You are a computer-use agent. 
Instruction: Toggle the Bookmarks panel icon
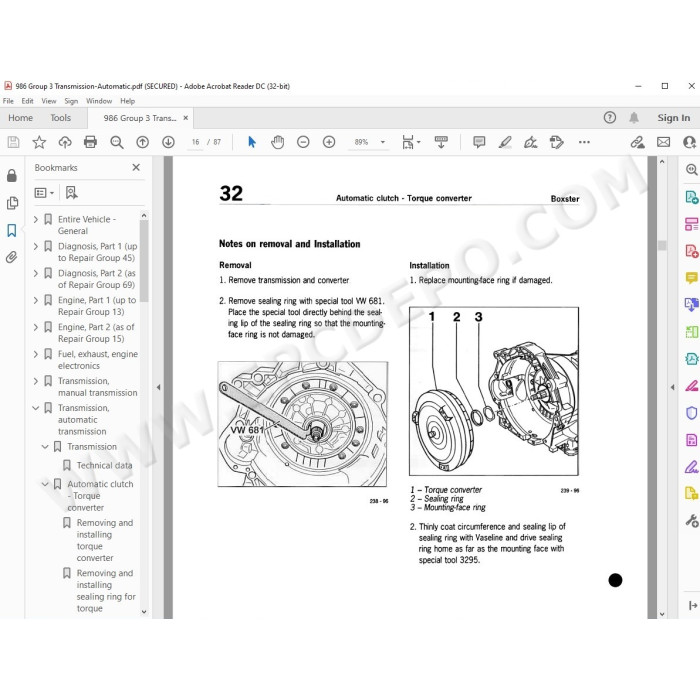[x=12, y=230]
